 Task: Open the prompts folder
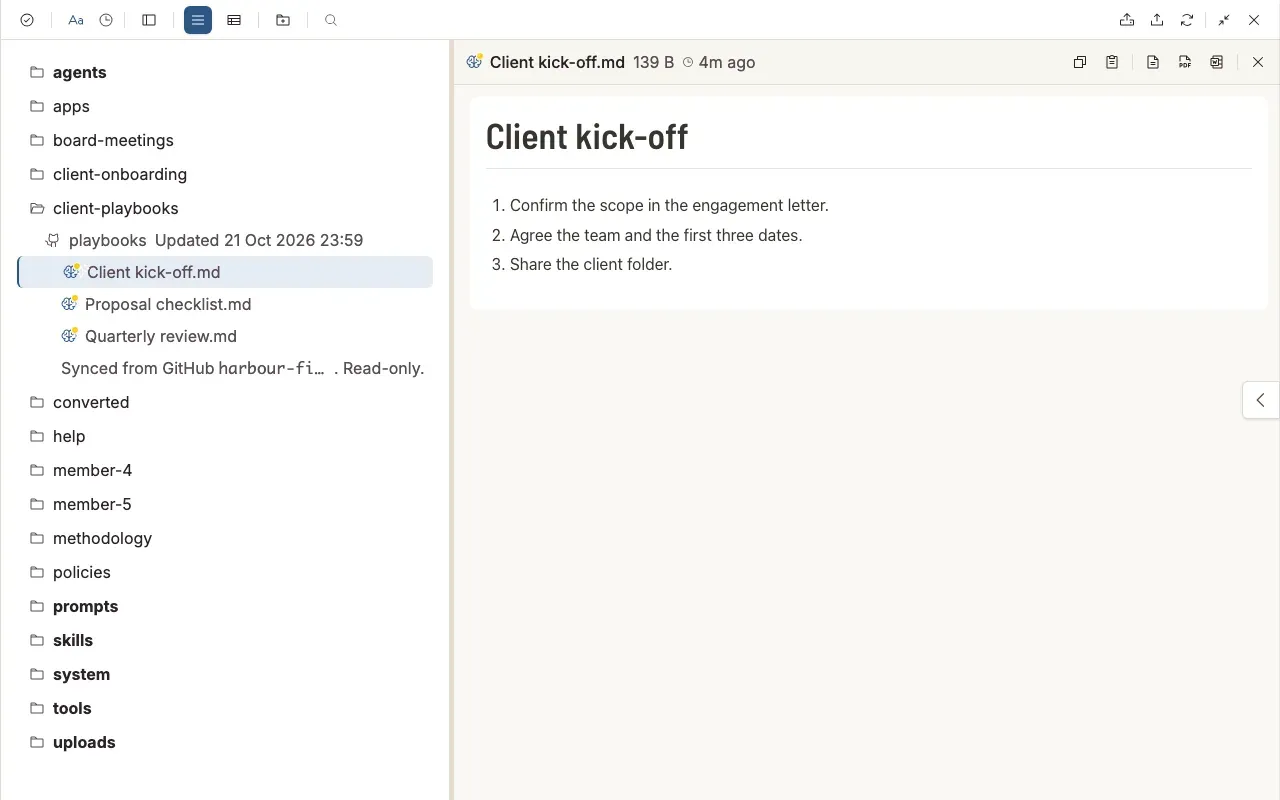(225, 606)
